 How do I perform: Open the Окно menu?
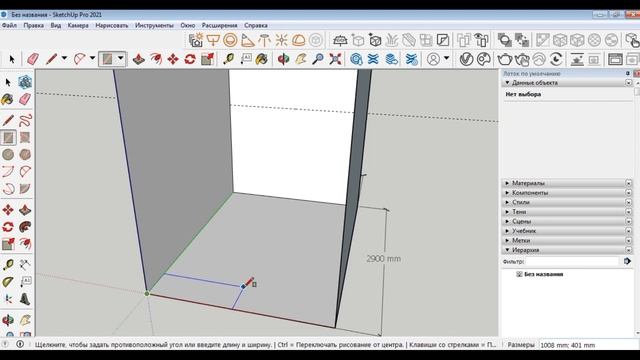(188, 25)
